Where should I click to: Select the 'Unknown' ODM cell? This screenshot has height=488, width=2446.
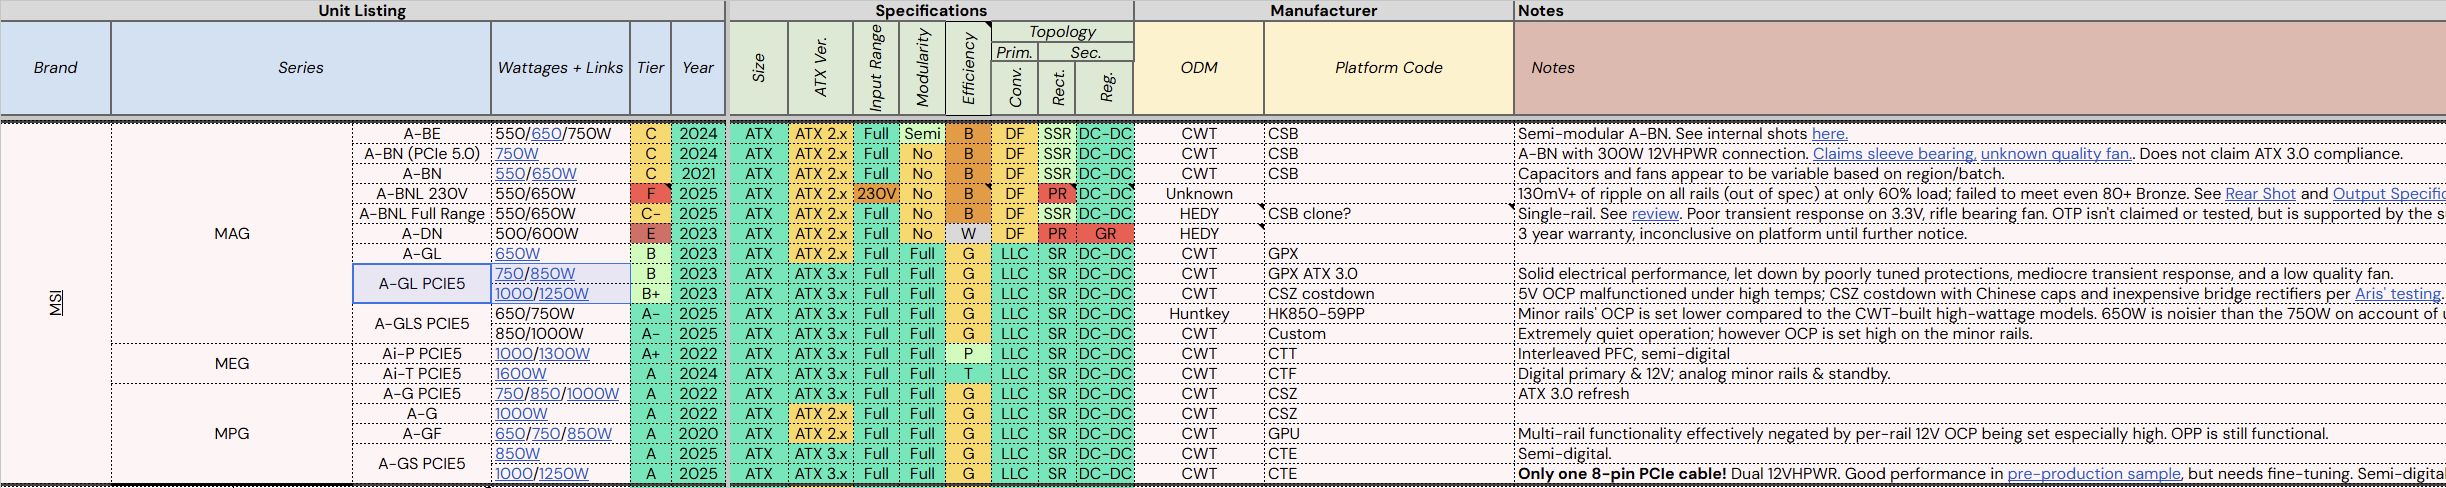[1199, 194]
